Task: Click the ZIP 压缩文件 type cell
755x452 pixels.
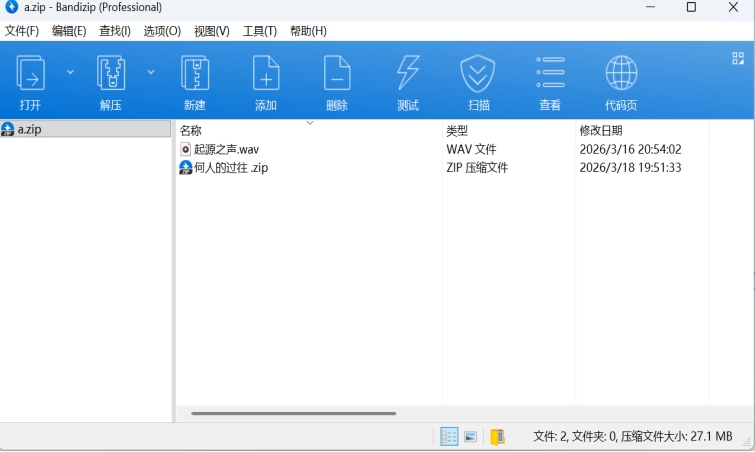Action: tap(477, 168)
